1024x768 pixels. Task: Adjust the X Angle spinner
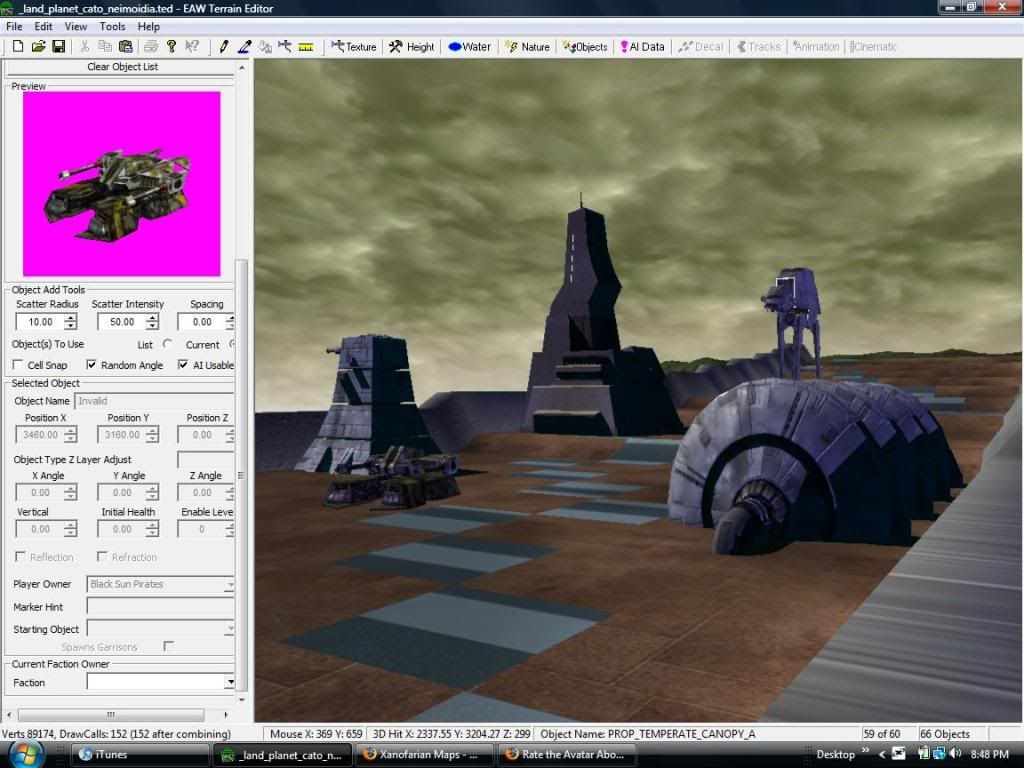pos(71,492)
